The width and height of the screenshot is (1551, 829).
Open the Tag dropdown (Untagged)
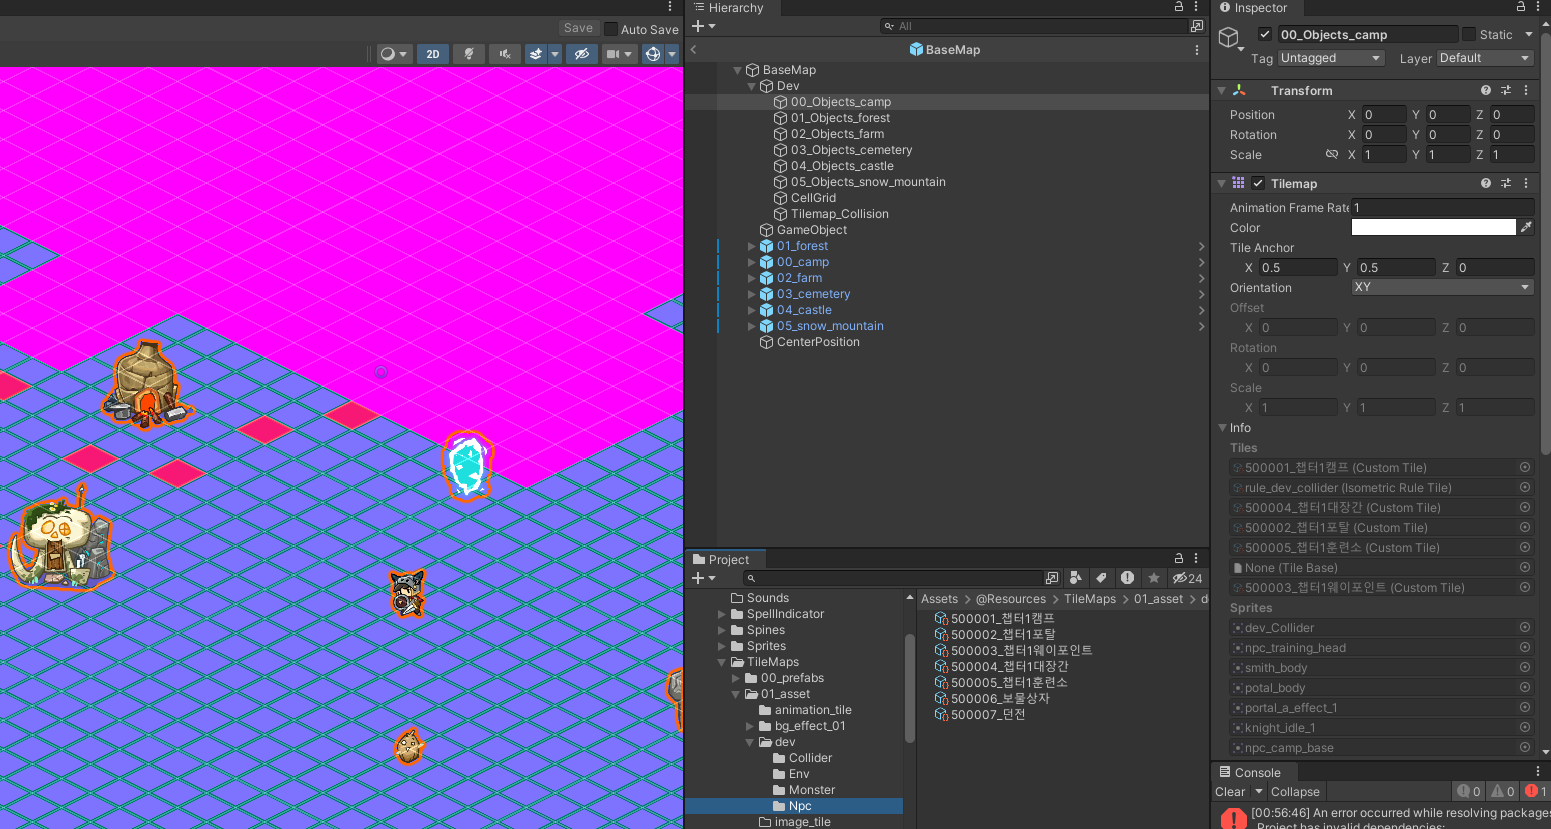(x=1331, y=58)
